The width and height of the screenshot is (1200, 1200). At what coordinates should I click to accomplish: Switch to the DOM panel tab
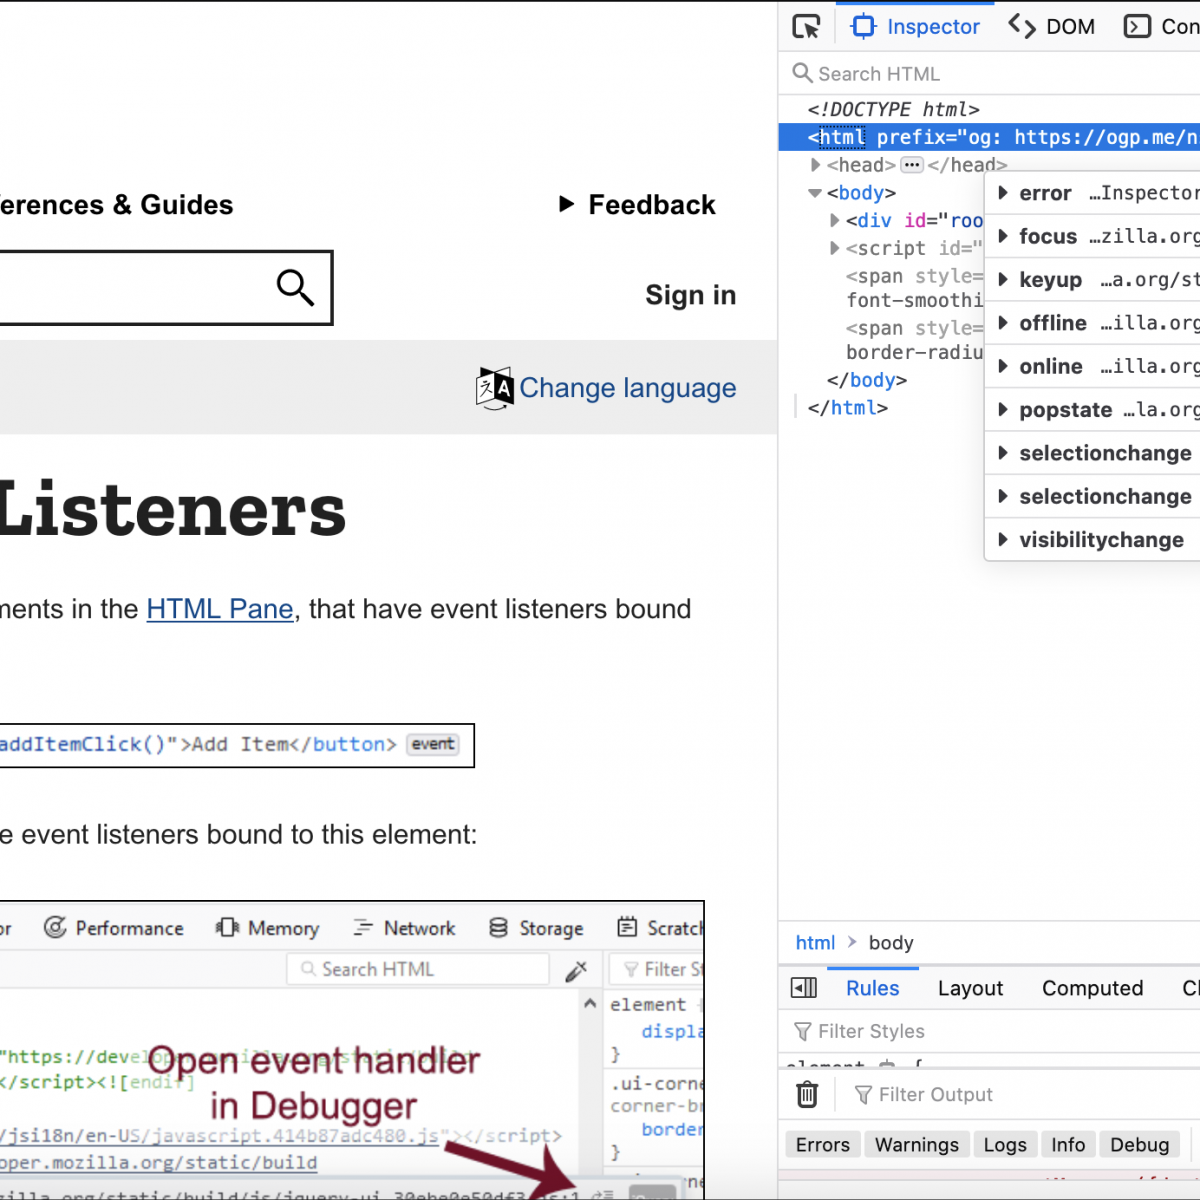pyautogui.click(x=1051, y=26)
